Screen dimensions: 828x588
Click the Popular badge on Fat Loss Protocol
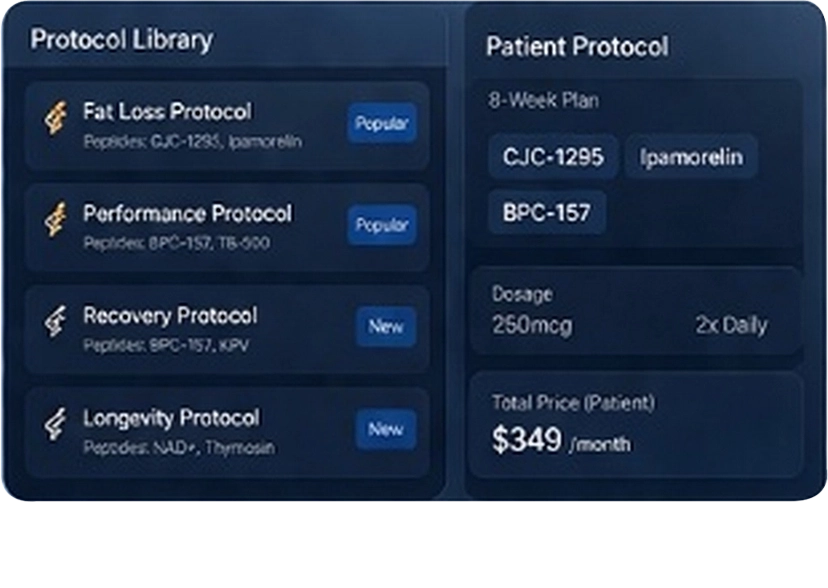tap(381, 124)
